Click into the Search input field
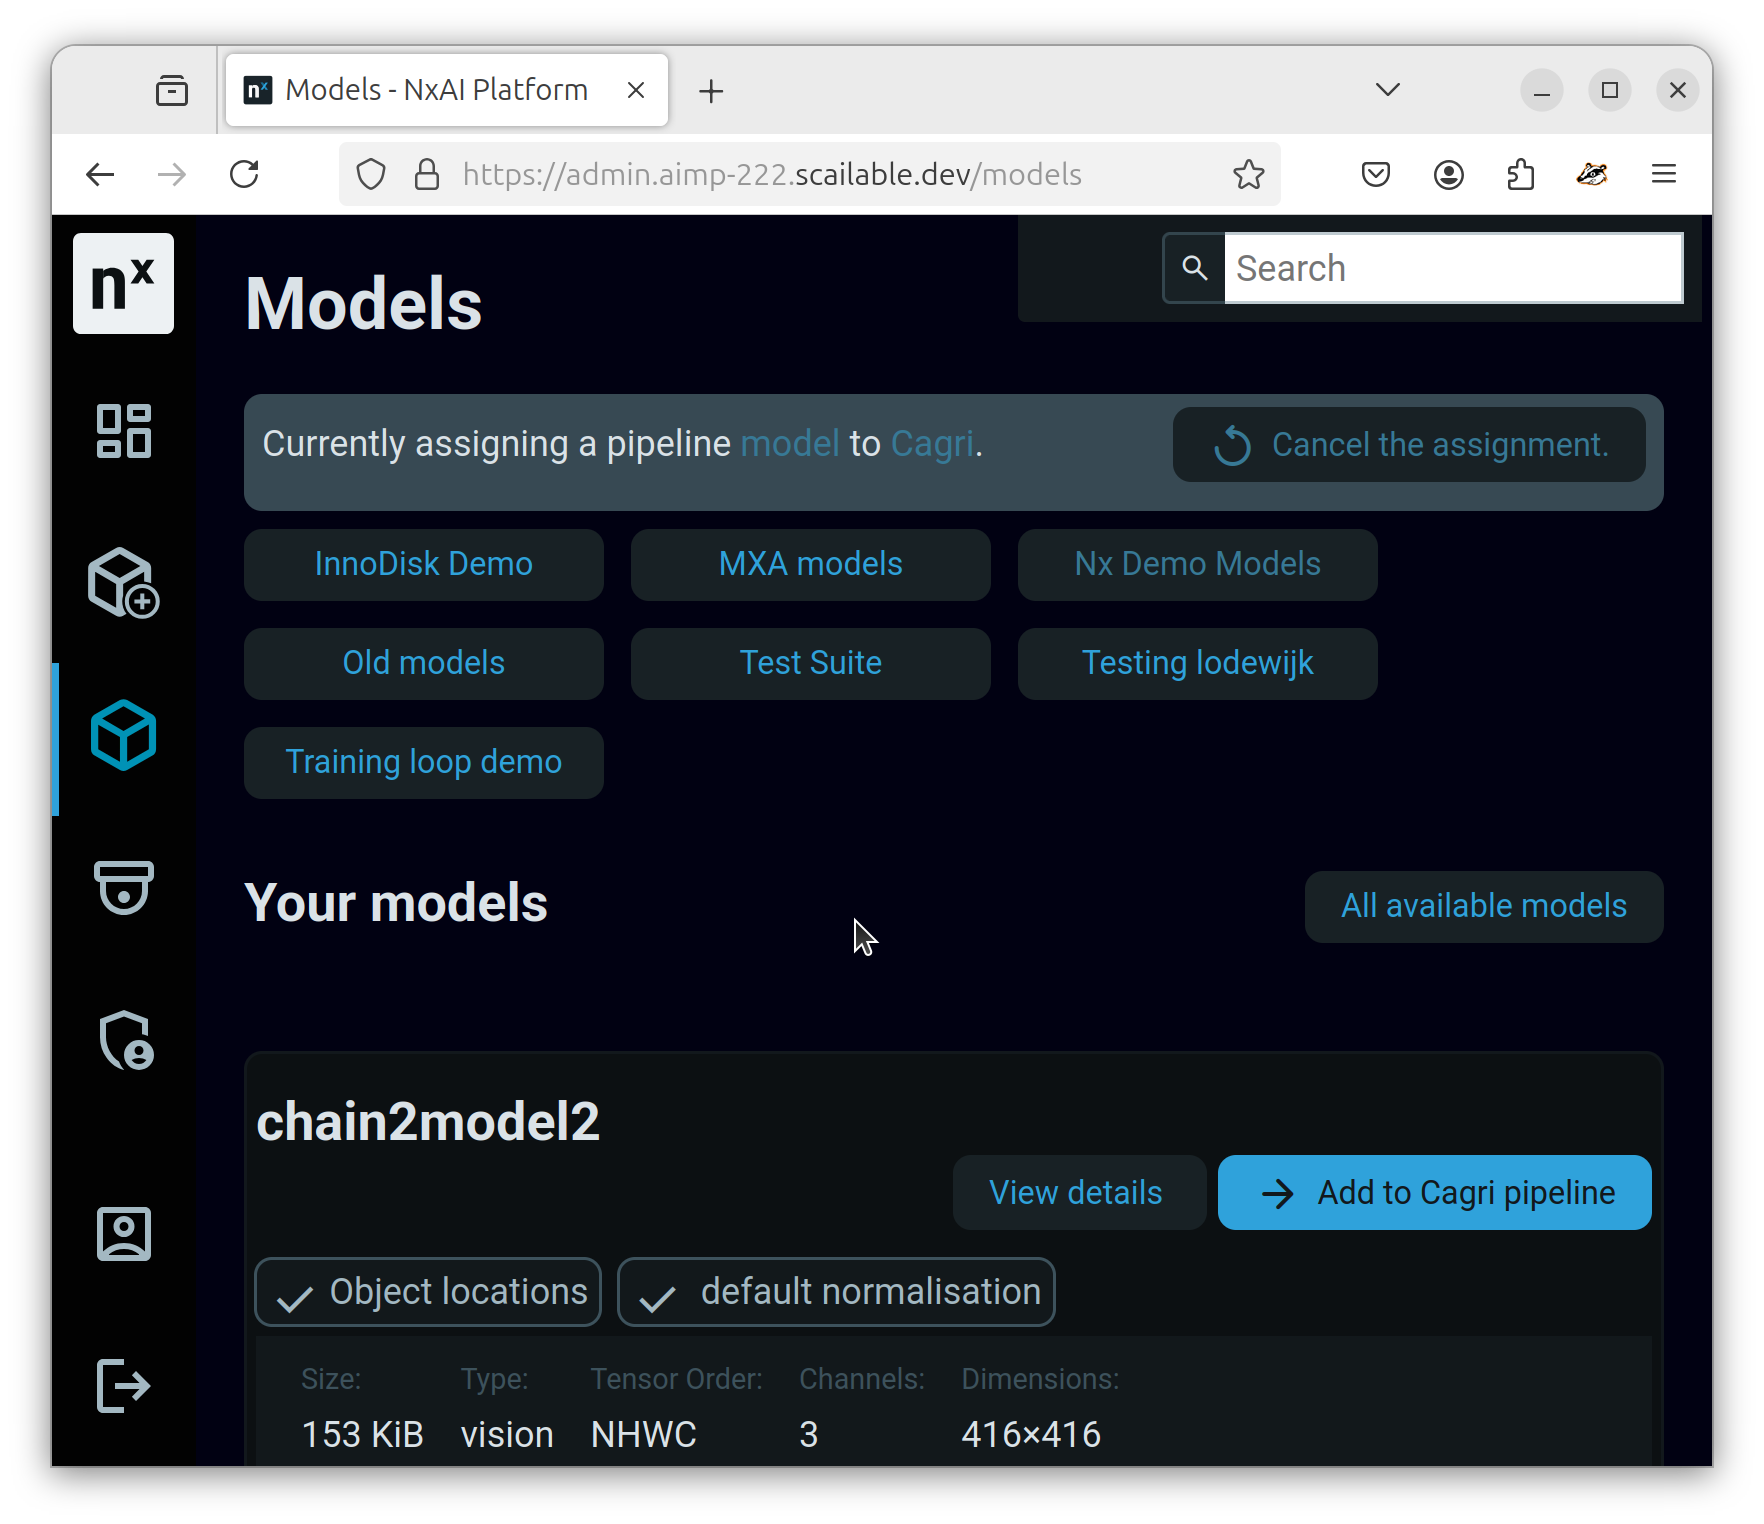1764x1524 pixels. (1454, 268)
